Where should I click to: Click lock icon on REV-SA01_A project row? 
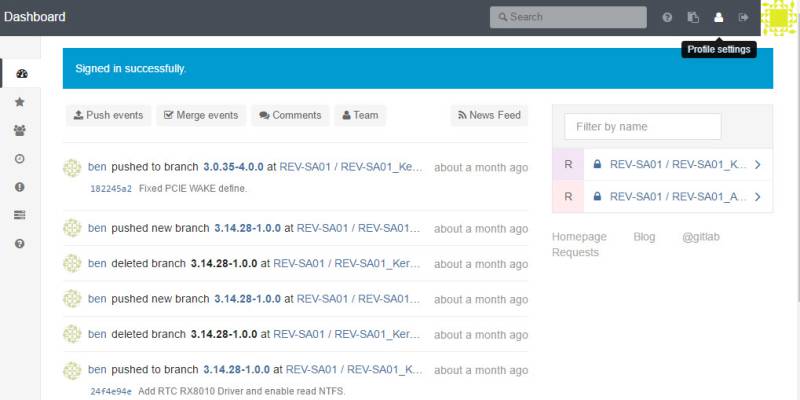click(597, 196)
